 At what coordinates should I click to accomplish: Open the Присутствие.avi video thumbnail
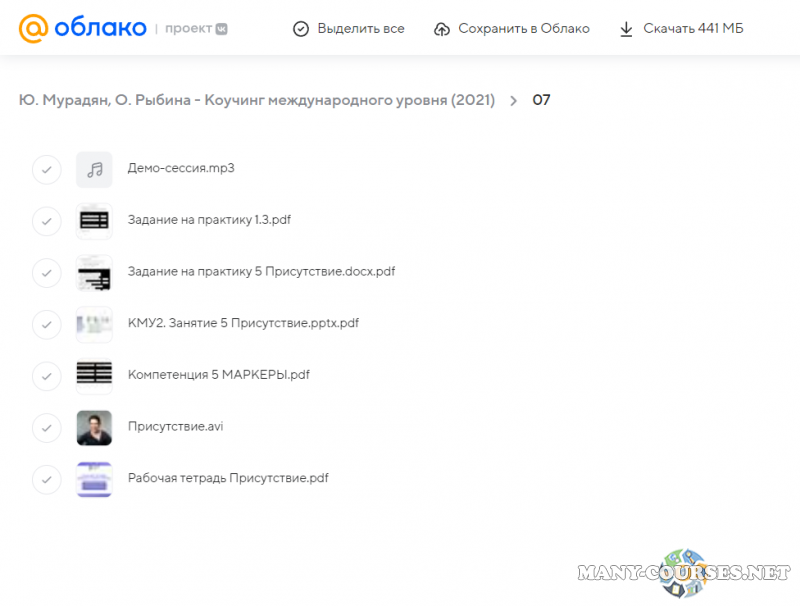(x=94, y=428)
